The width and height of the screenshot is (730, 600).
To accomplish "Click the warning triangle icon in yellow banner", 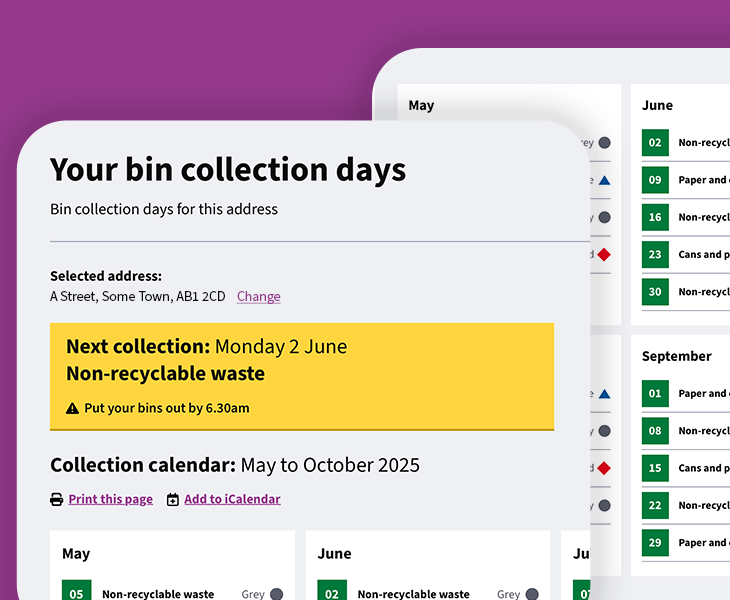I will (72, 408).
